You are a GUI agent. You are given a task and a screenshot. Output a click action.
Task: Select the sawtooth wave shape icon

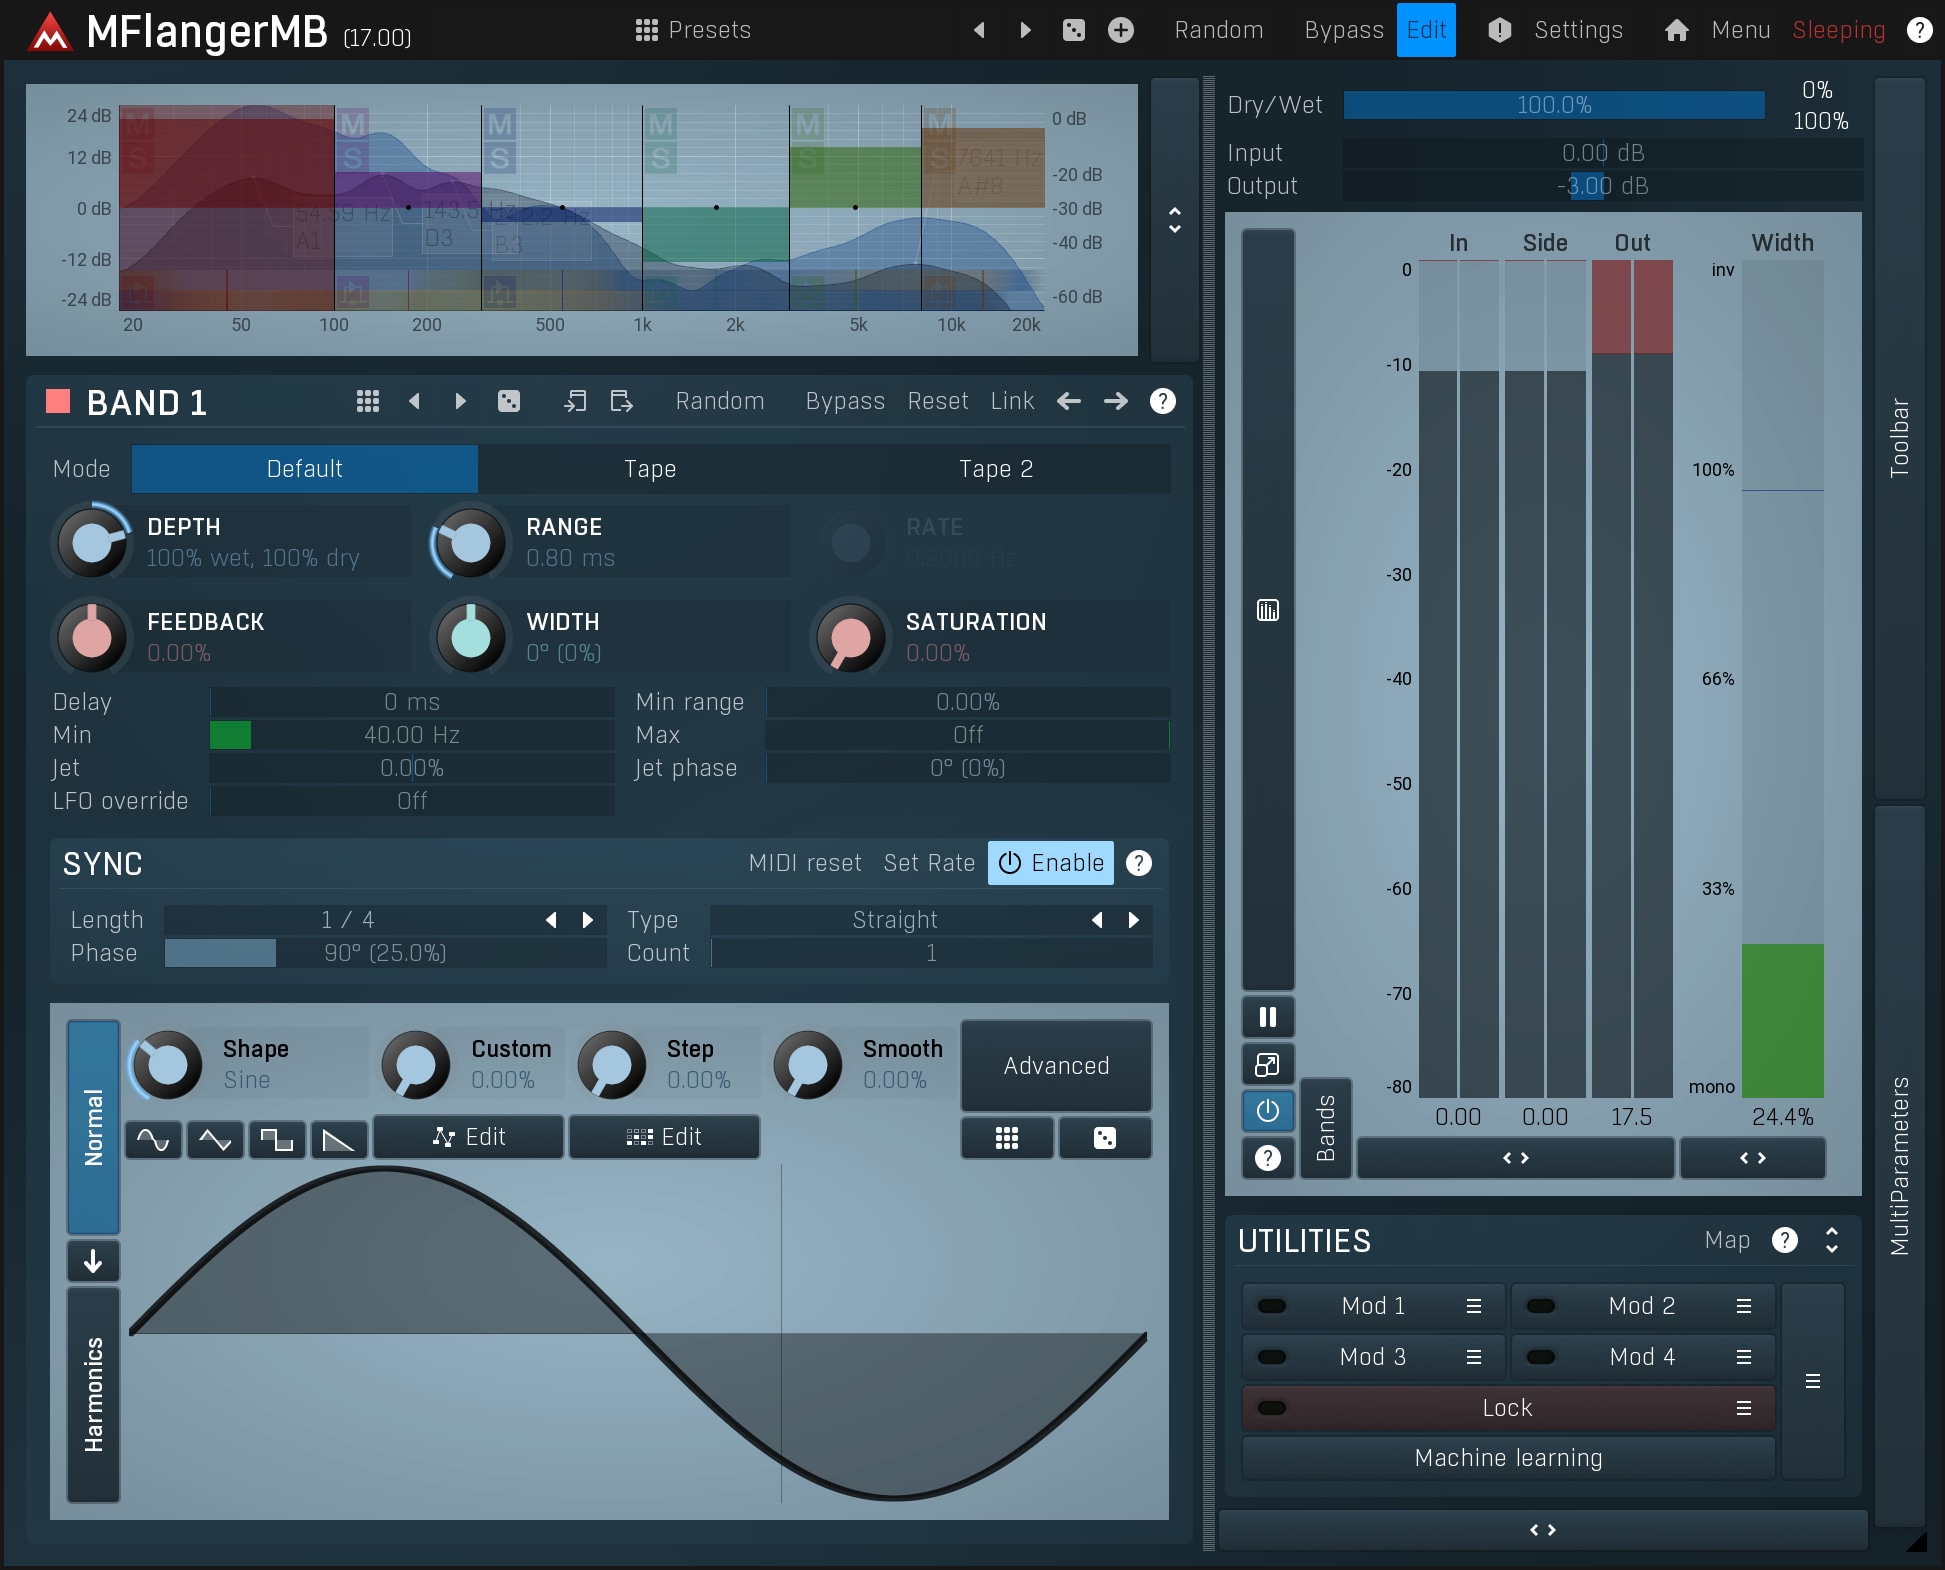[339, 1138]
